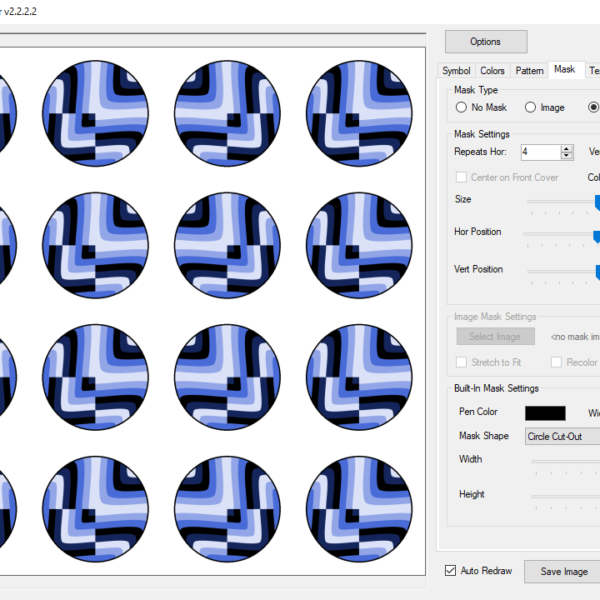This screenshot has width=600, height=600.
Task: Click the built-in mask Width slider
Action: 566,461
